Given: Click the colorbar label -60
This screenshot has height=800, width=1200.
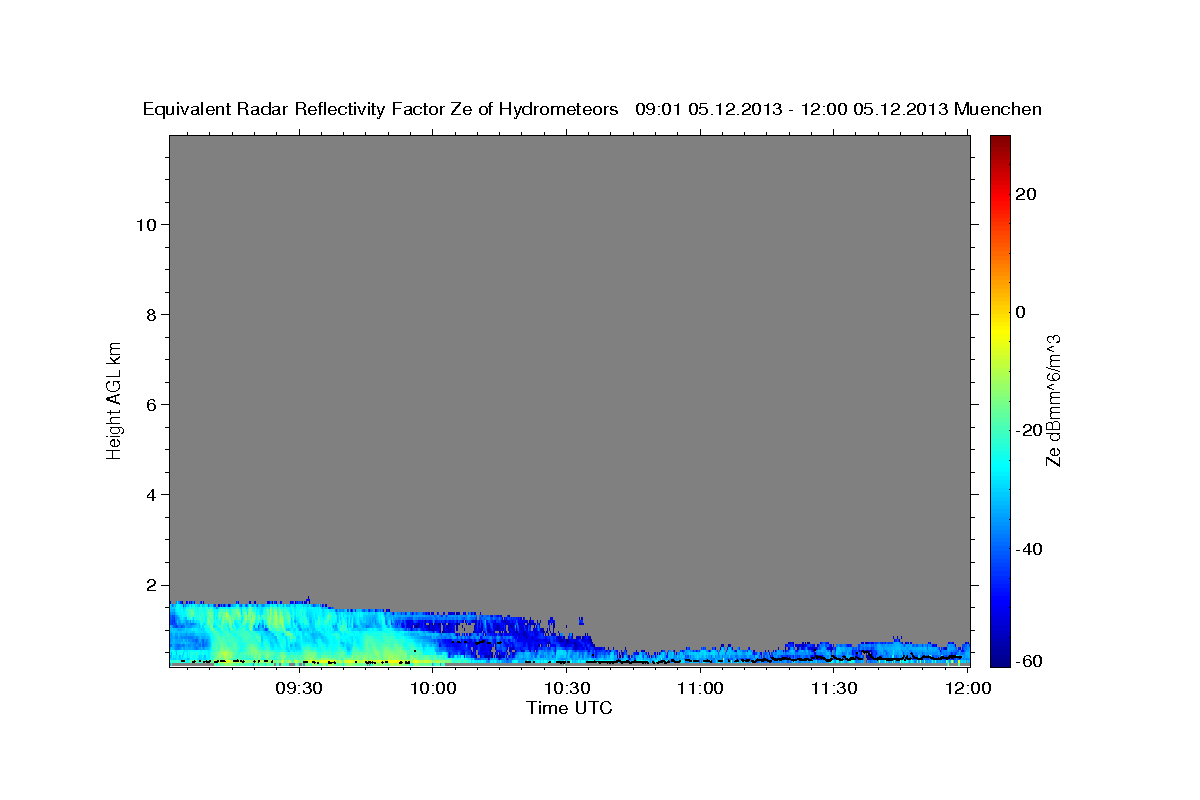Looking at the screenshot, I should click(x=1029, y=662).
